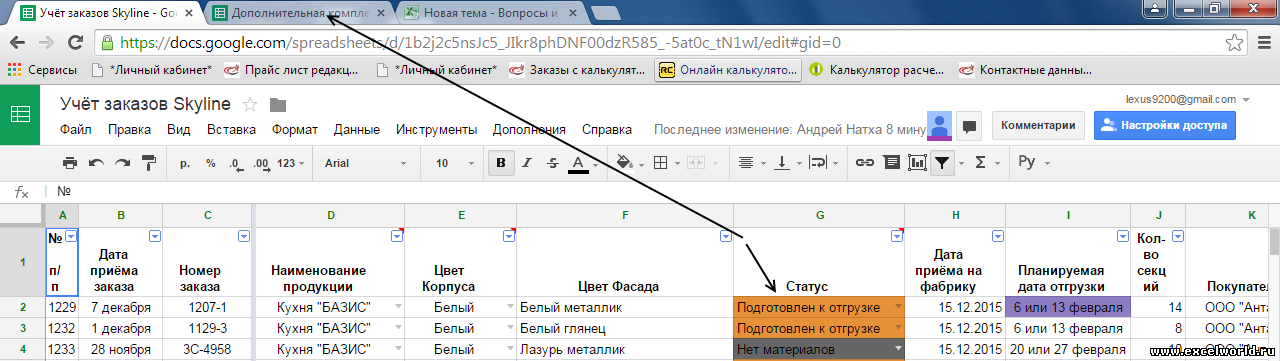This screenshot has height=361, width=1280.
Task: Star the Учёт заказов Skyline document
Action: click(x=251, y=105)
